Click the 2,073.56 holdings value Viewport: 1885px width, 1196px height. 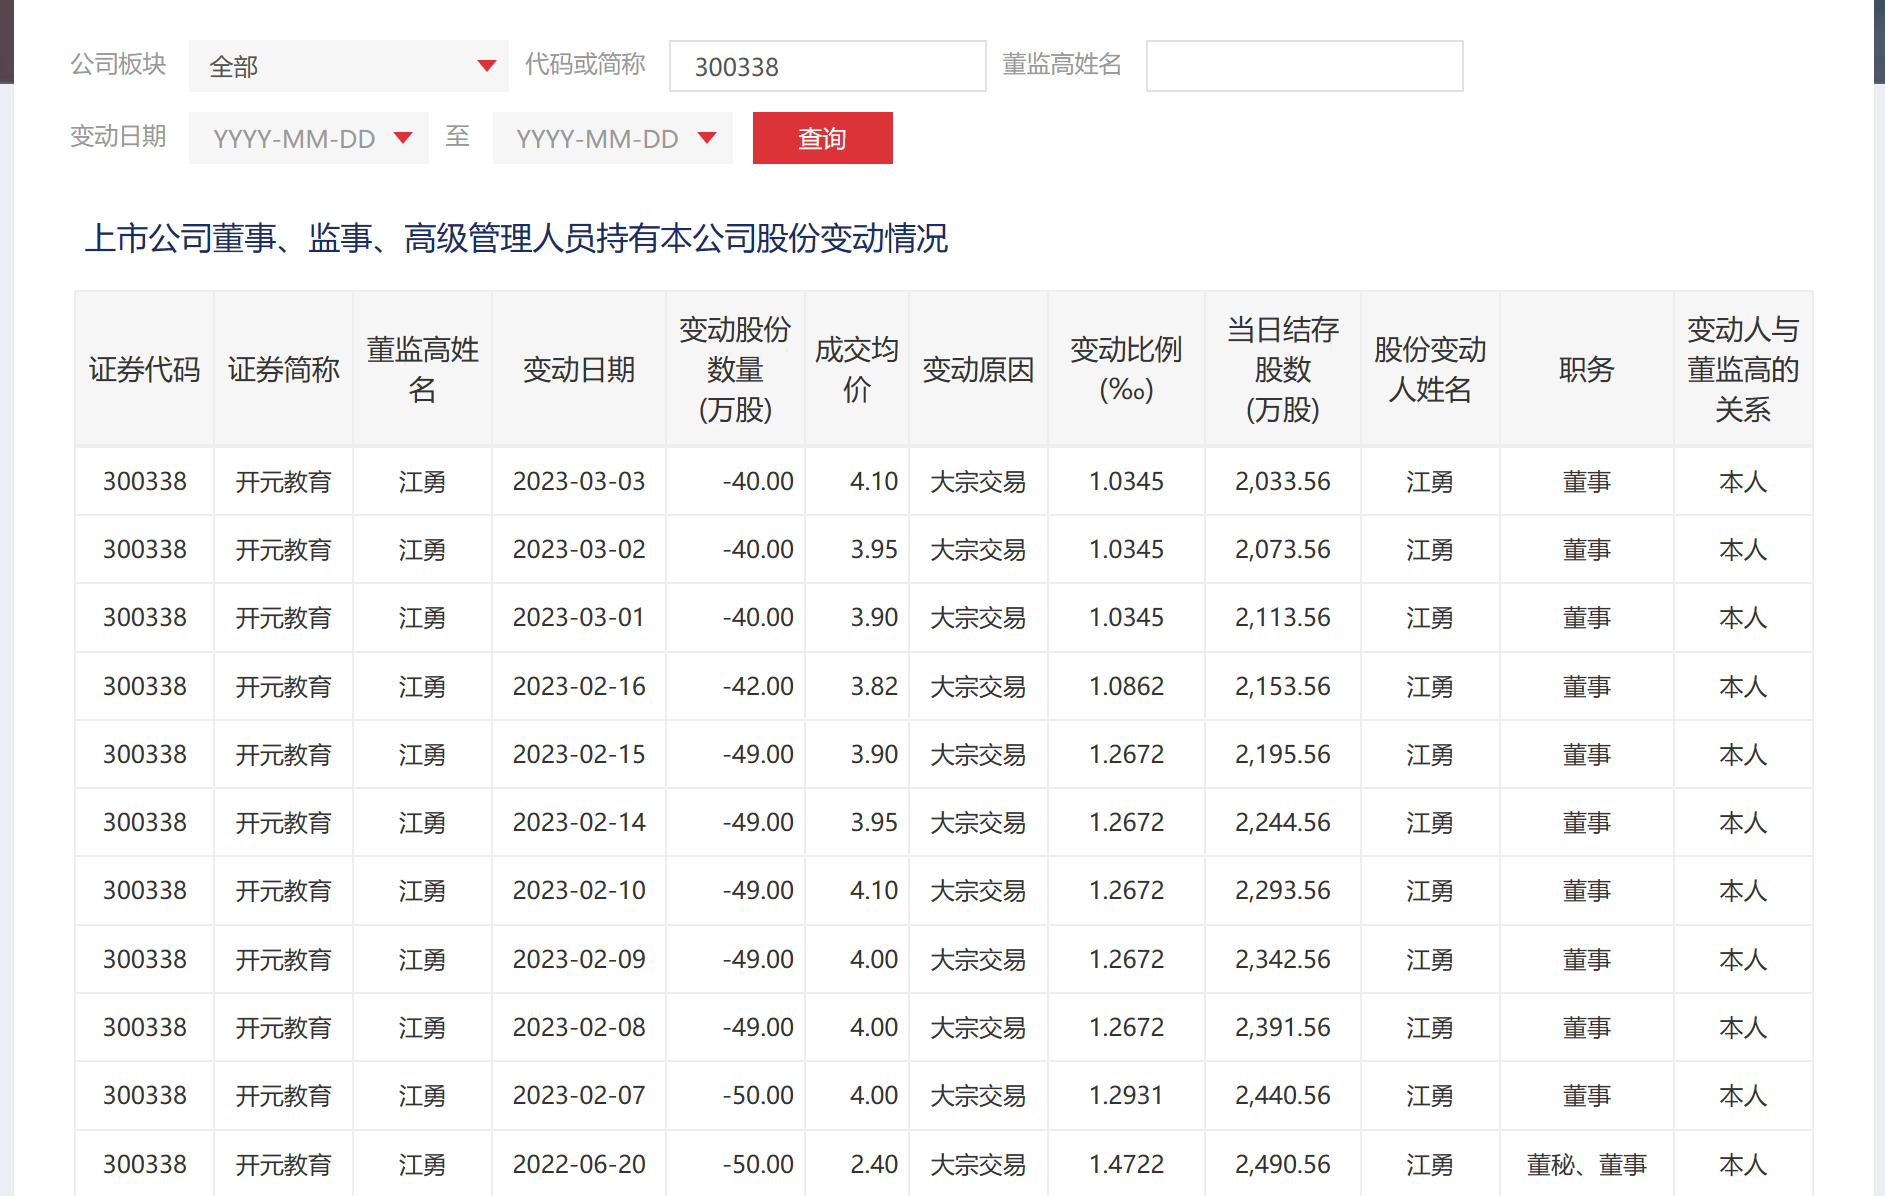(x=1283, y=549)
